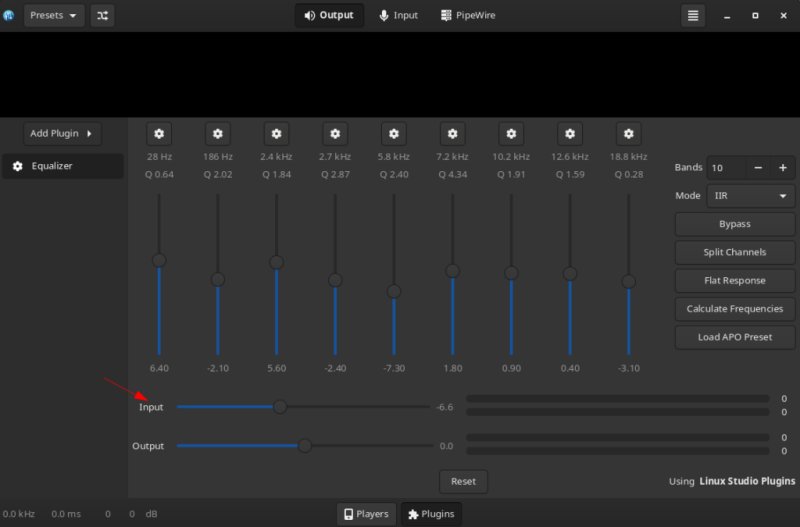Click the shuffle preset autoloading icon
800x527 pixels.
[x=103, y=15]
